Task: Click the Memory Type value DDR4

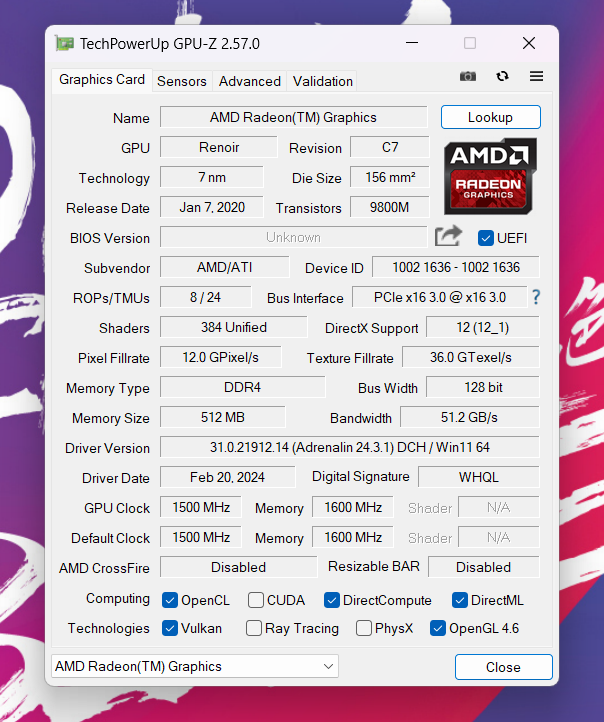Action: [x=242, y=387]
